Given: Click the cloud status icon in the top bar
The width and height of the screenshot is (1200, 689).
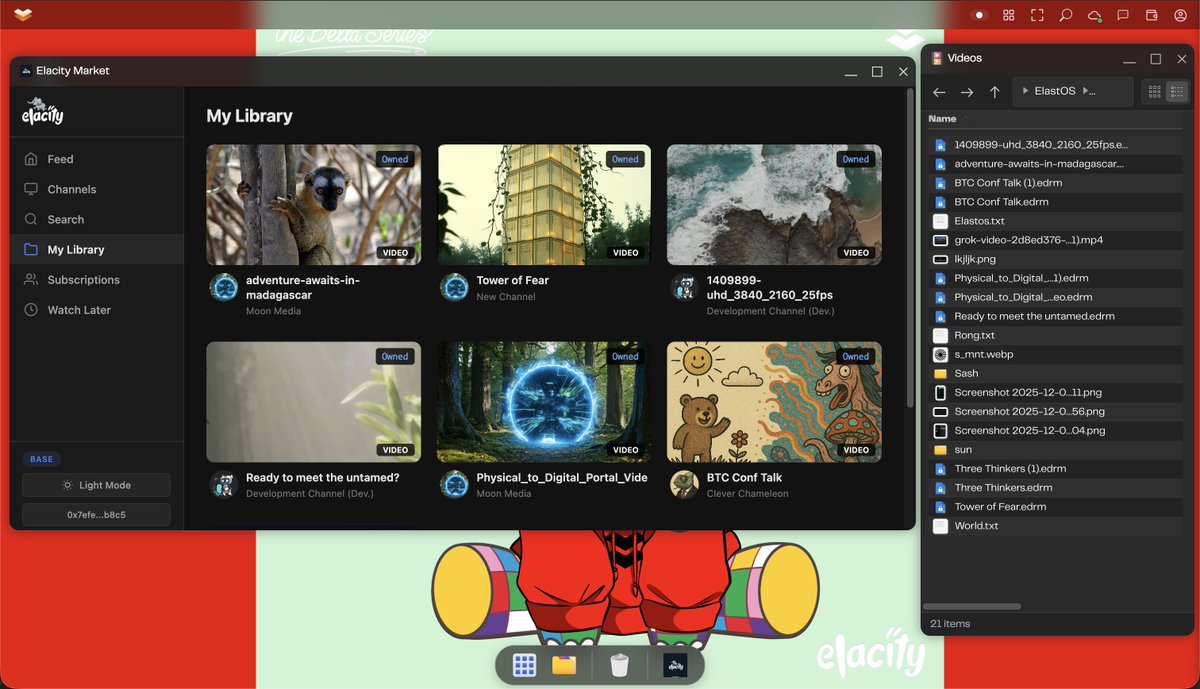Looking at the screenshot, I should coord(1095,15).
